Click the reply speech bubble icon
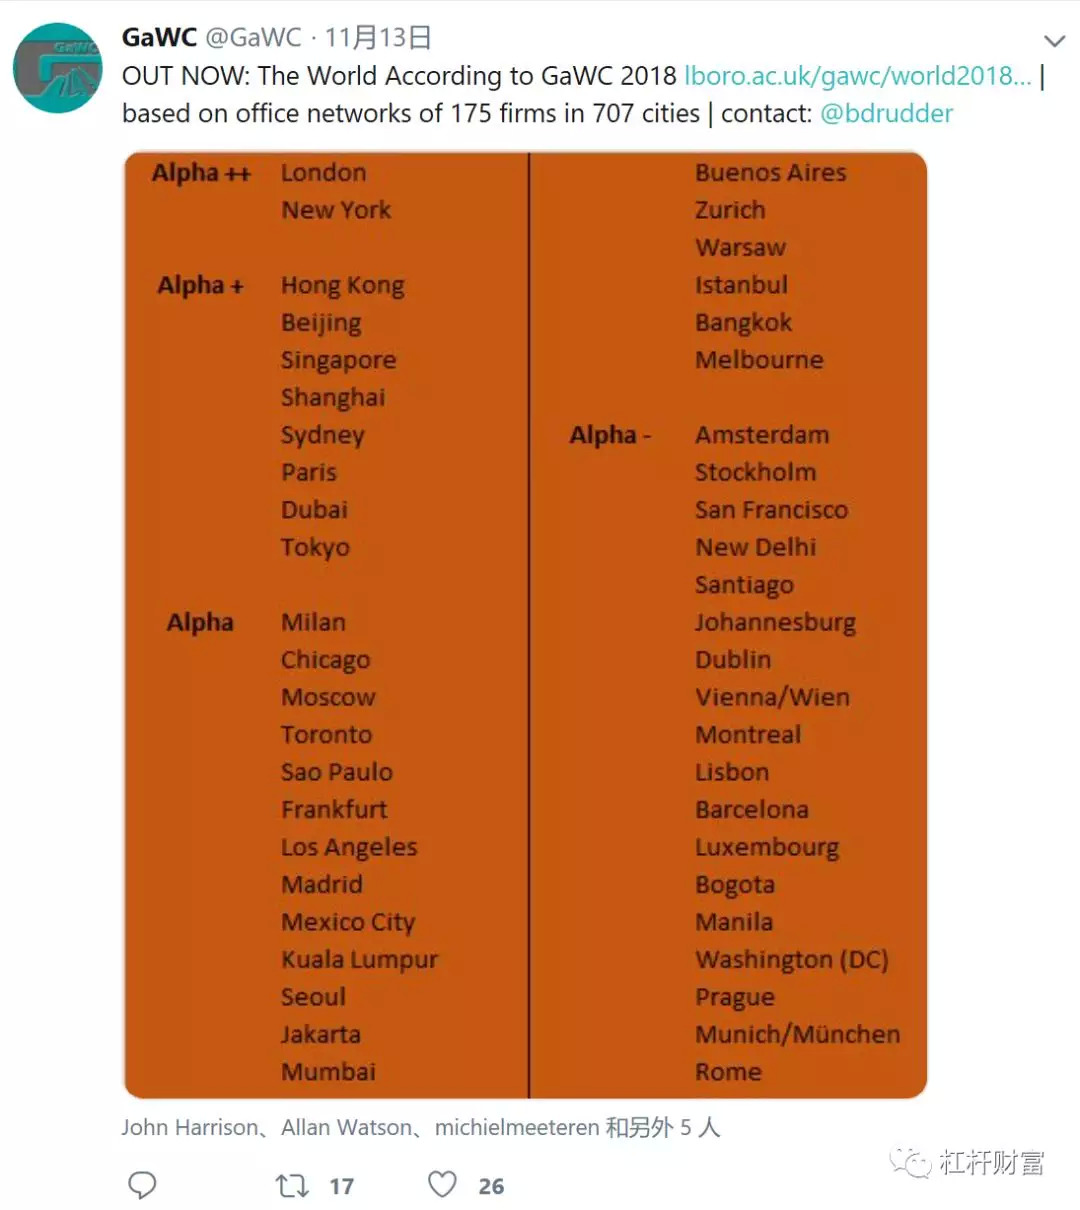This screenshot has height=1210, width=1080. pyautogui.click(x=143, y=1185)
